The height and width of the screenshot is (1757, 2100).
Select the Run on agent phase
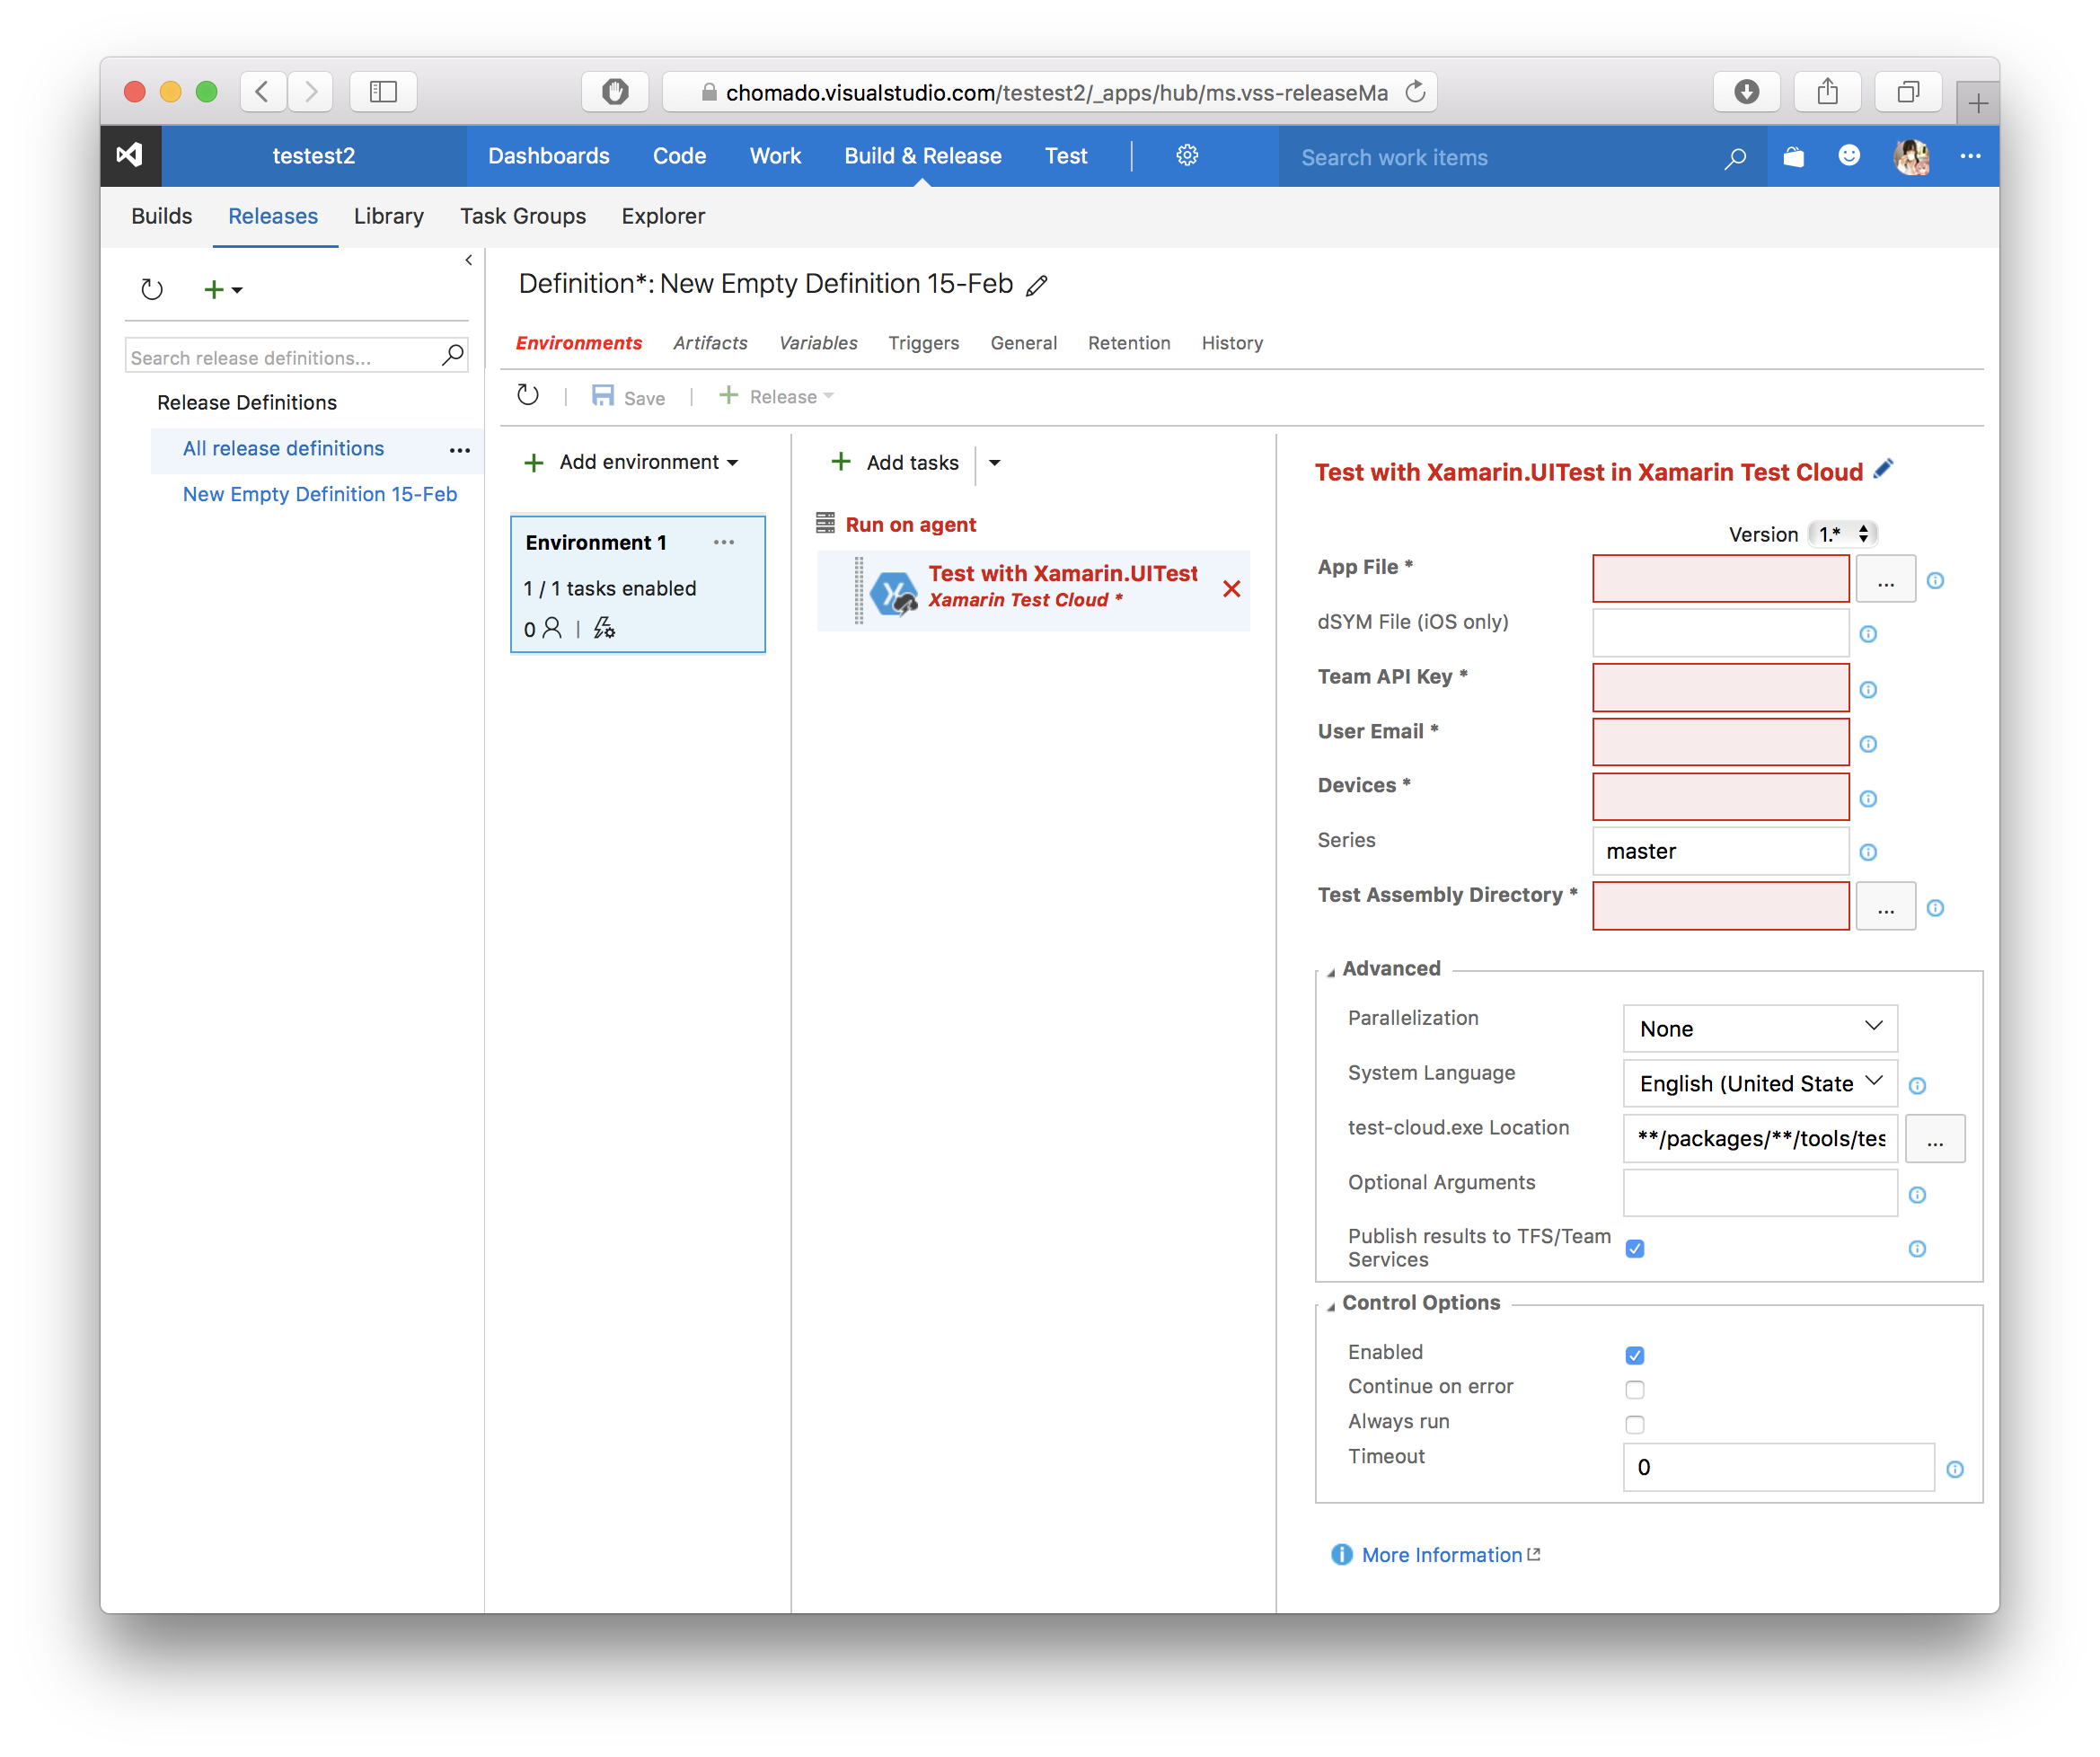(x=910, y=524)
